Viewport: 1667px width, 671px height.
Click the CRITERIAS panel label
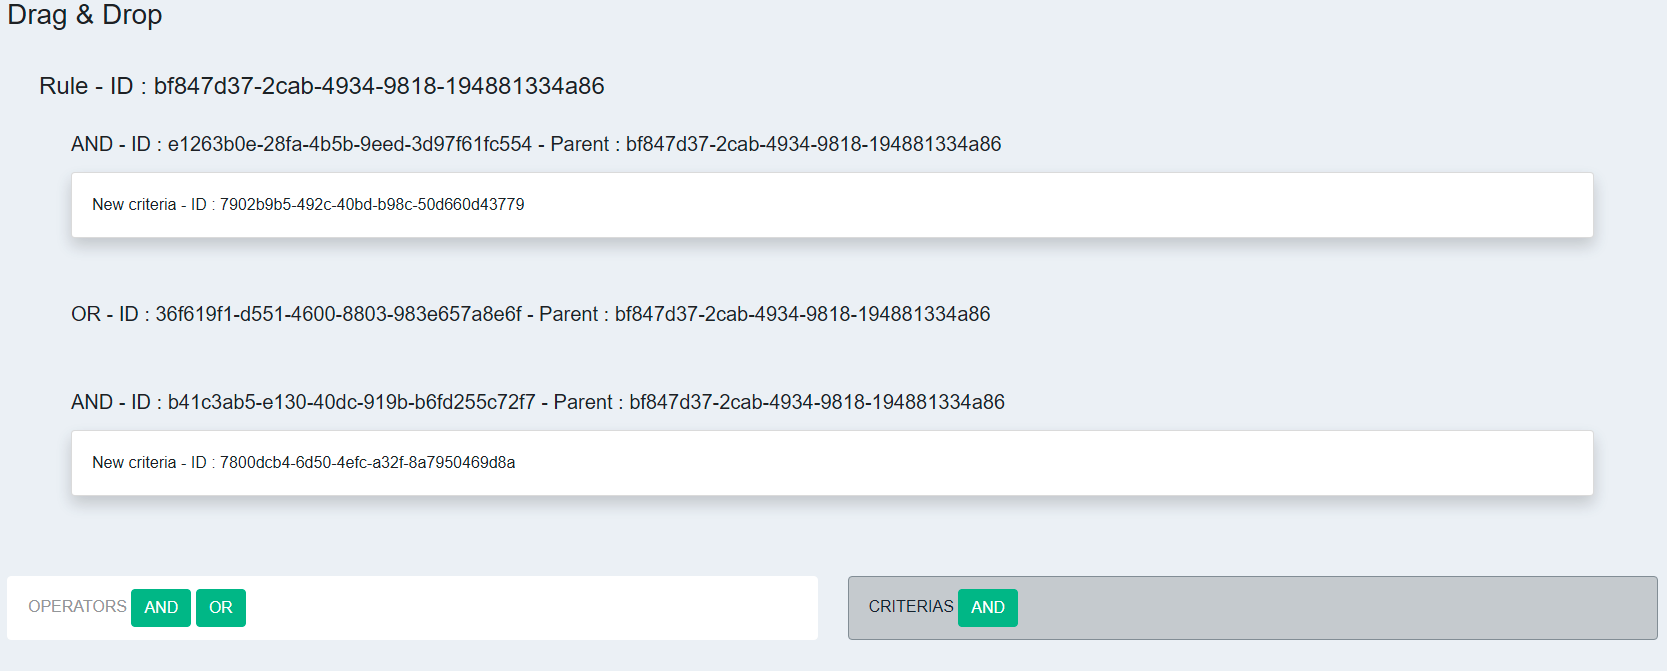[x=910, y=607]
